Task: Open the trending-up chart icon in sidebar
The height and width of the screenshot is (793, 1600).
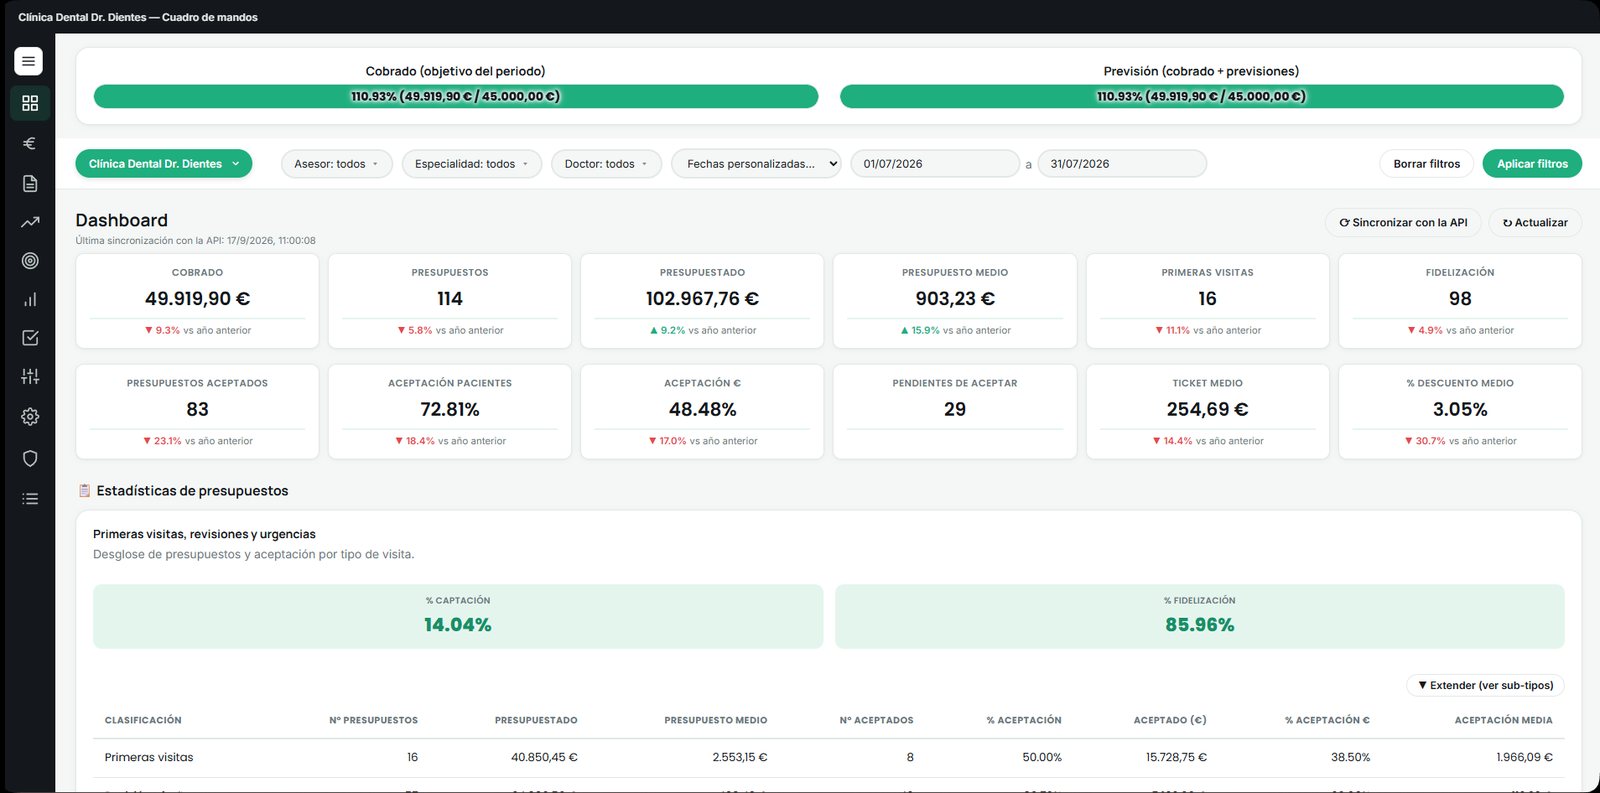Action: (x=30, y=222)
